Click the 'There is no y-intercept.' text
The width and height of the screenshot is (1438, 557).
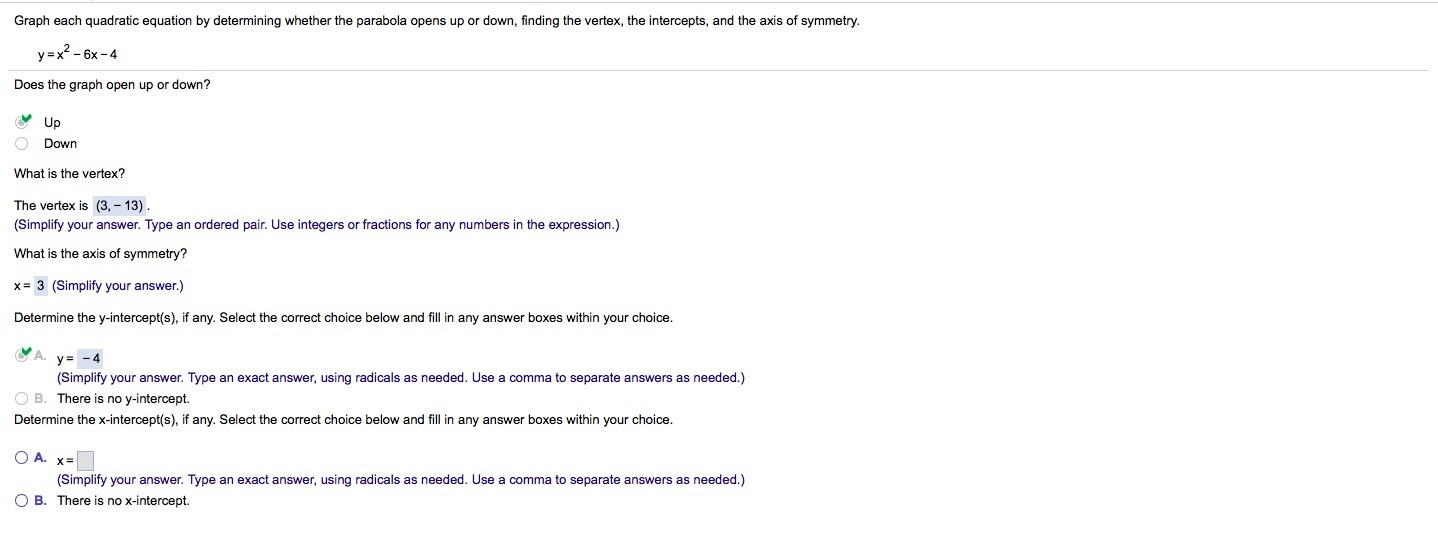pyautogui.click(x=123, y=398)
